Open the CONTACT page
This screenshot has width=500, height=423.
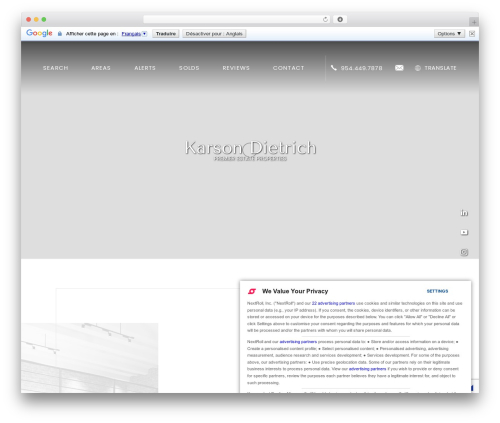pos(288,68)
